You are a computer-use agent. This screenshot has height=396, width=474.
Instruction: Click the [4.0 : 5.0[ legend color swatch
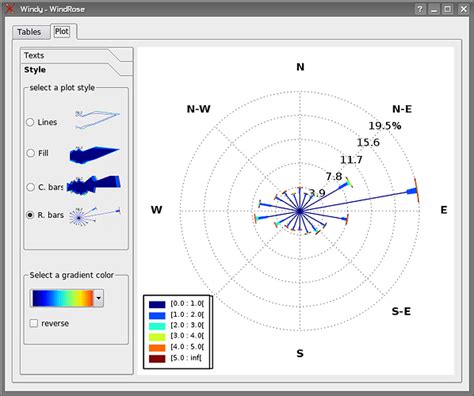tap(157, 348)
